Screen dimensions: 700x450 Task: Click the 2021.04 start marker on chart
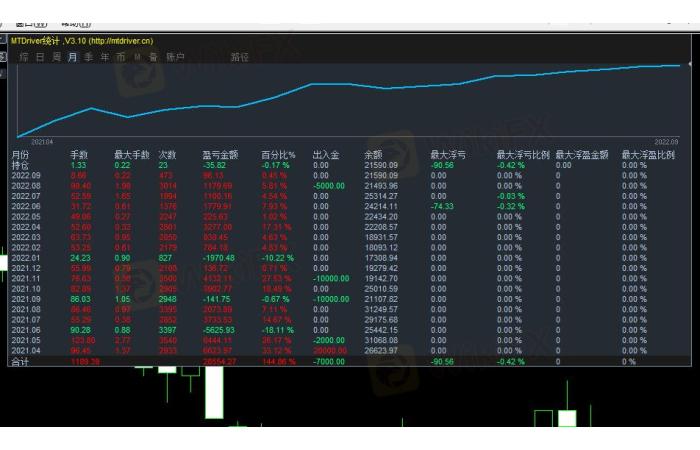click(x=41, y=143)
